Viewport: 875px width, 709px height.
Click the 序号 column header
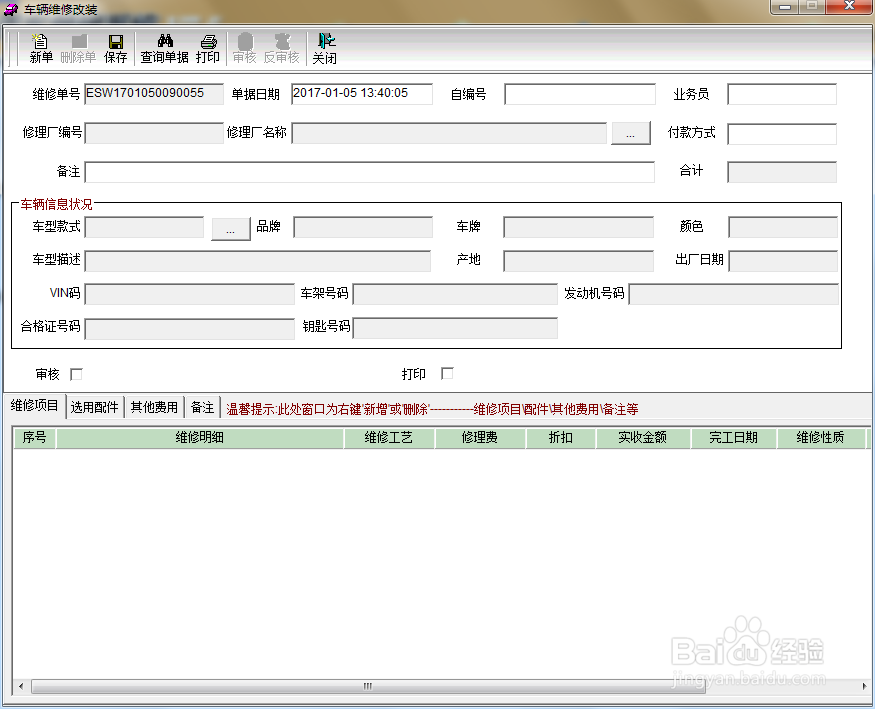pyautogui.click(x=35, y=438)
